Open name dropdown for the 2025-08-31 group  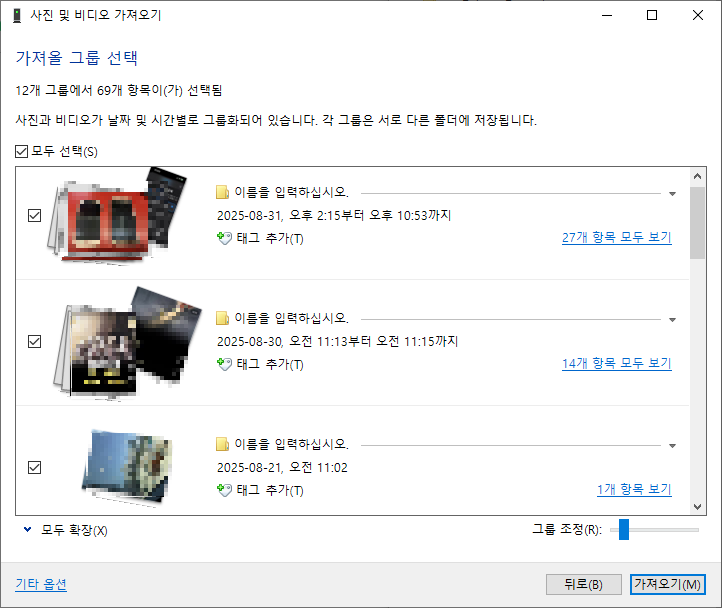point(672,194)
